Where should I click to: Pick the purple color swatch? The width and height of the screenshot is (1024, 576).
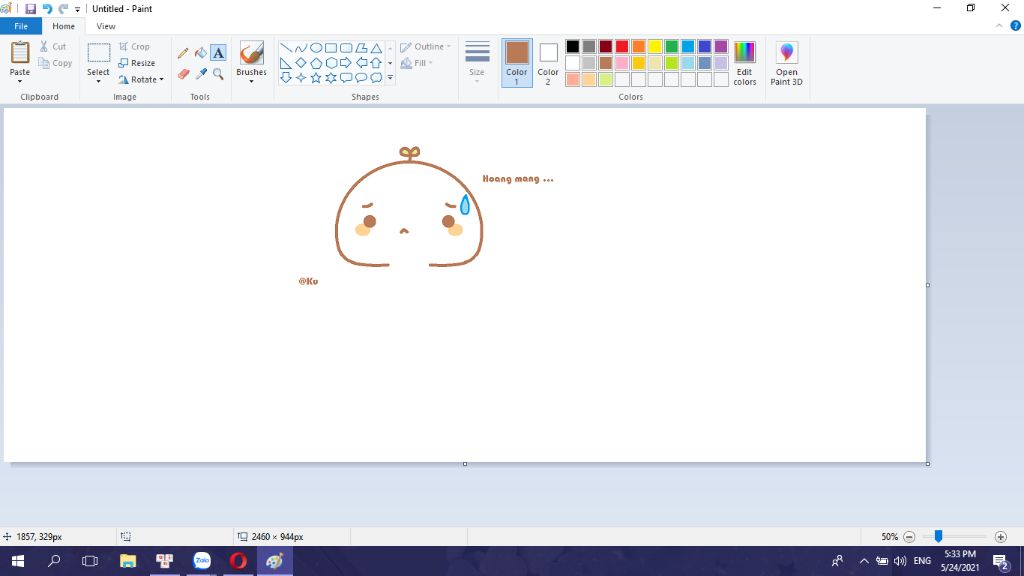tap(721, 46)
